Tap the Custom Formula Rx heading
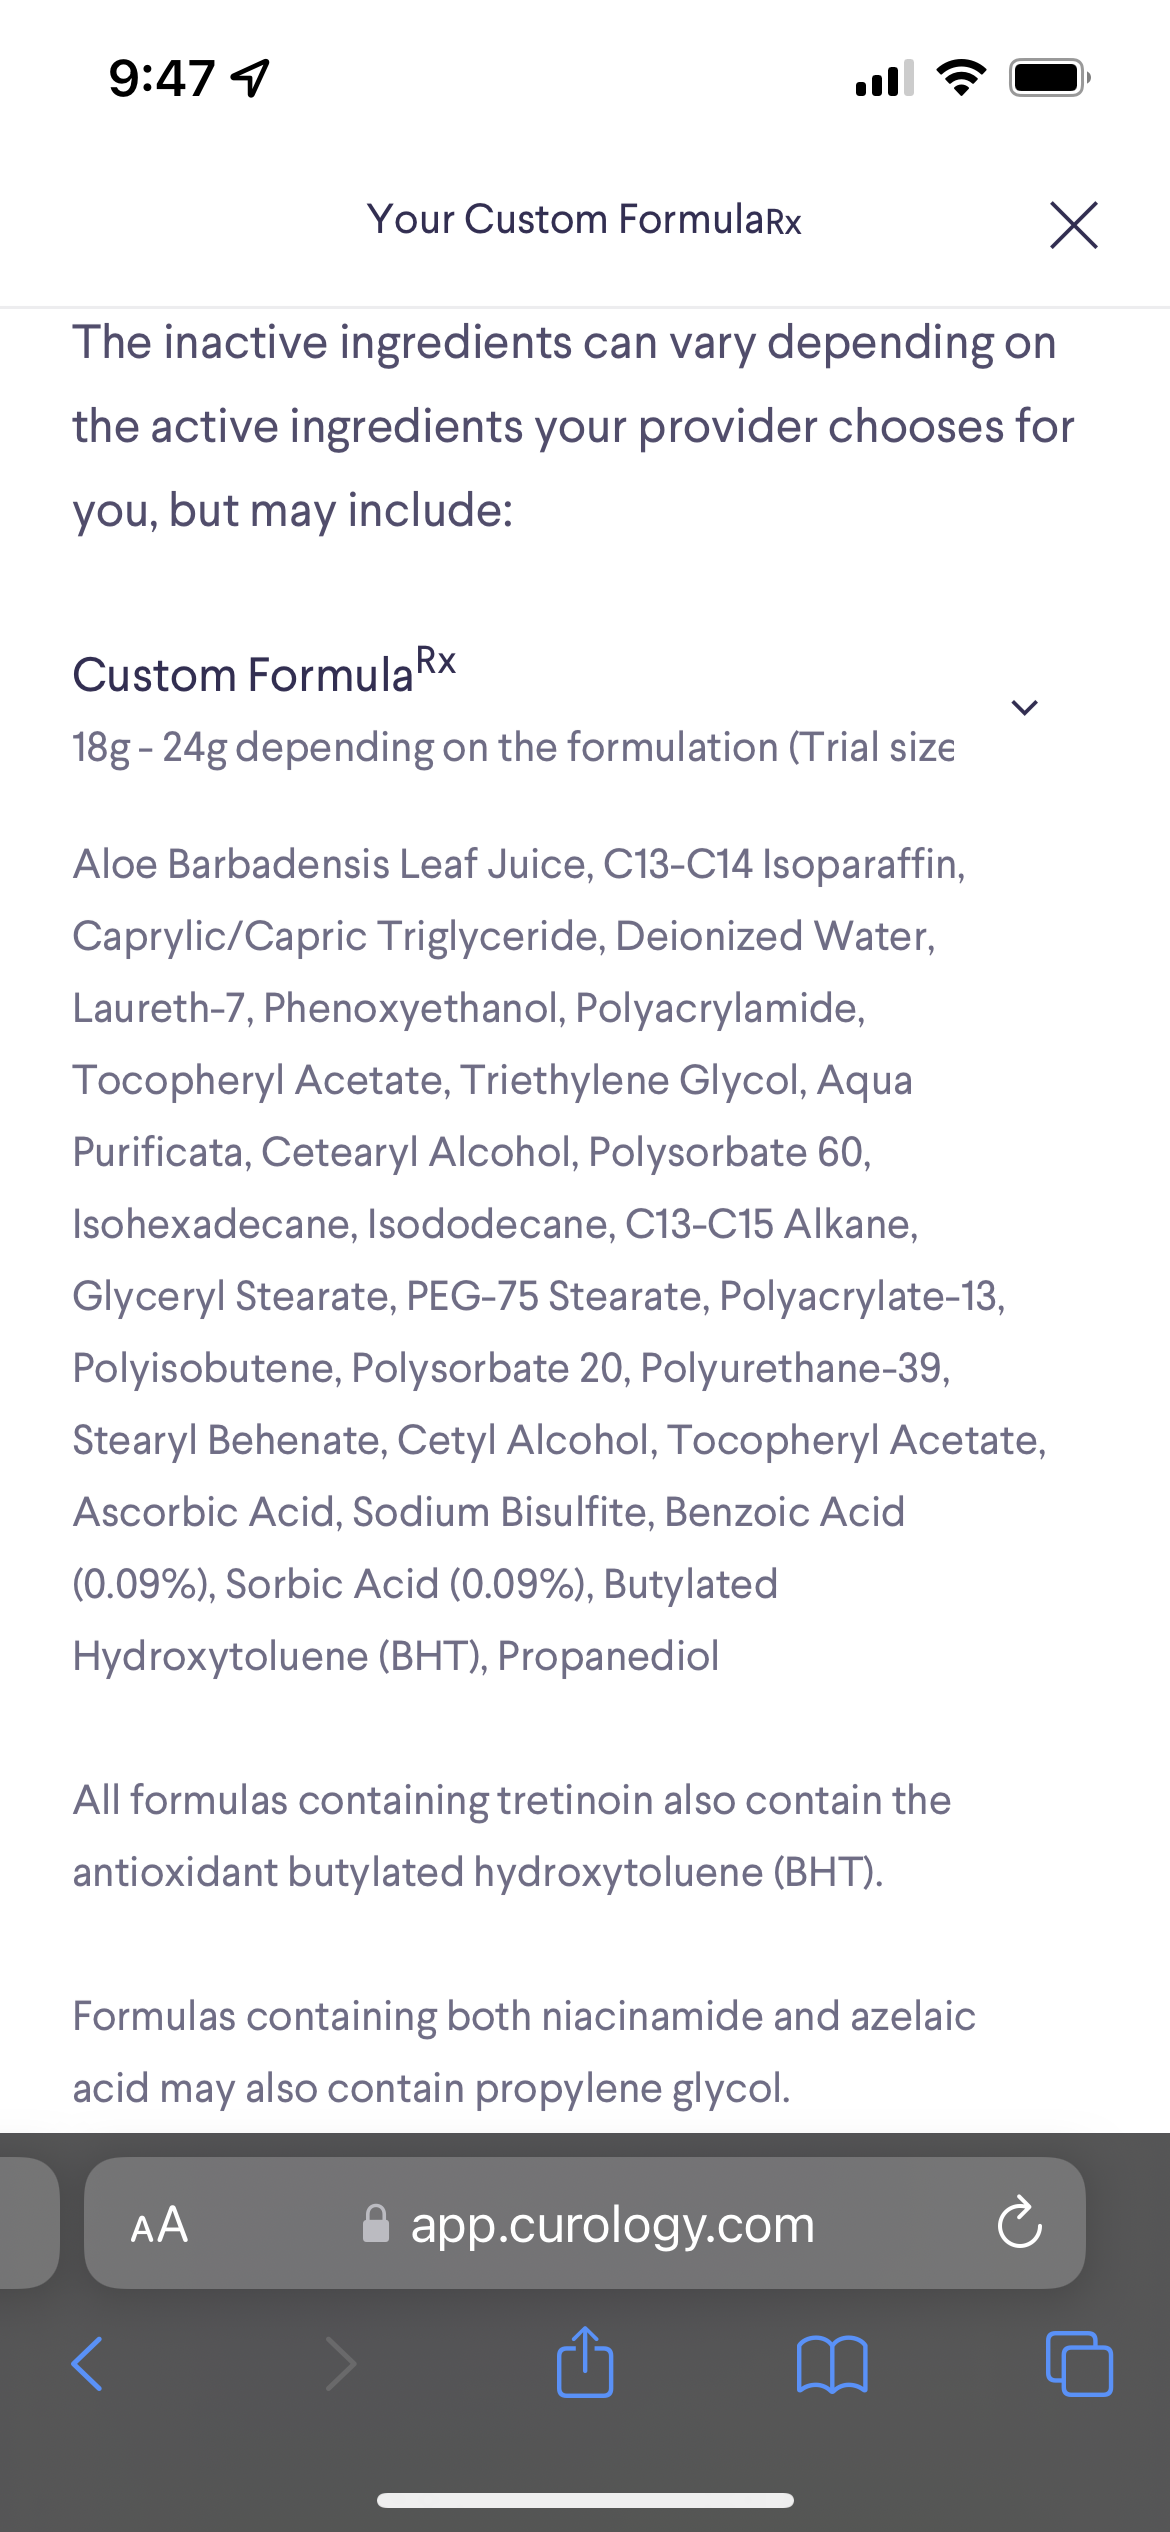This screenshot has width=1170, height=2532. (265, 672)
